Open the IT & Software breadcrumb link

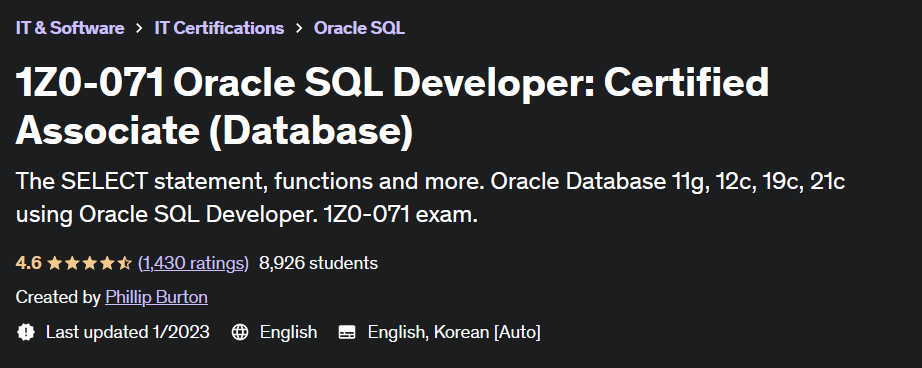click(70, 28)
